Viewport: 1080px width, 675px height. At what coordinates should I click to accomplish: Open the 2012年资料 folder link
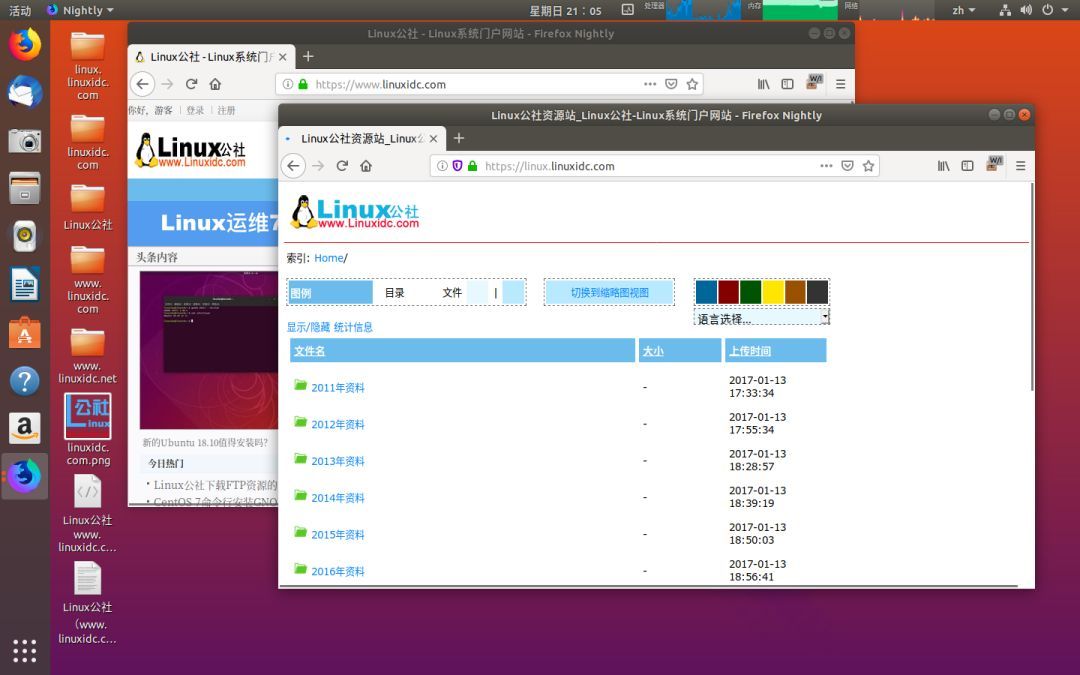click(x=338, y=424)
